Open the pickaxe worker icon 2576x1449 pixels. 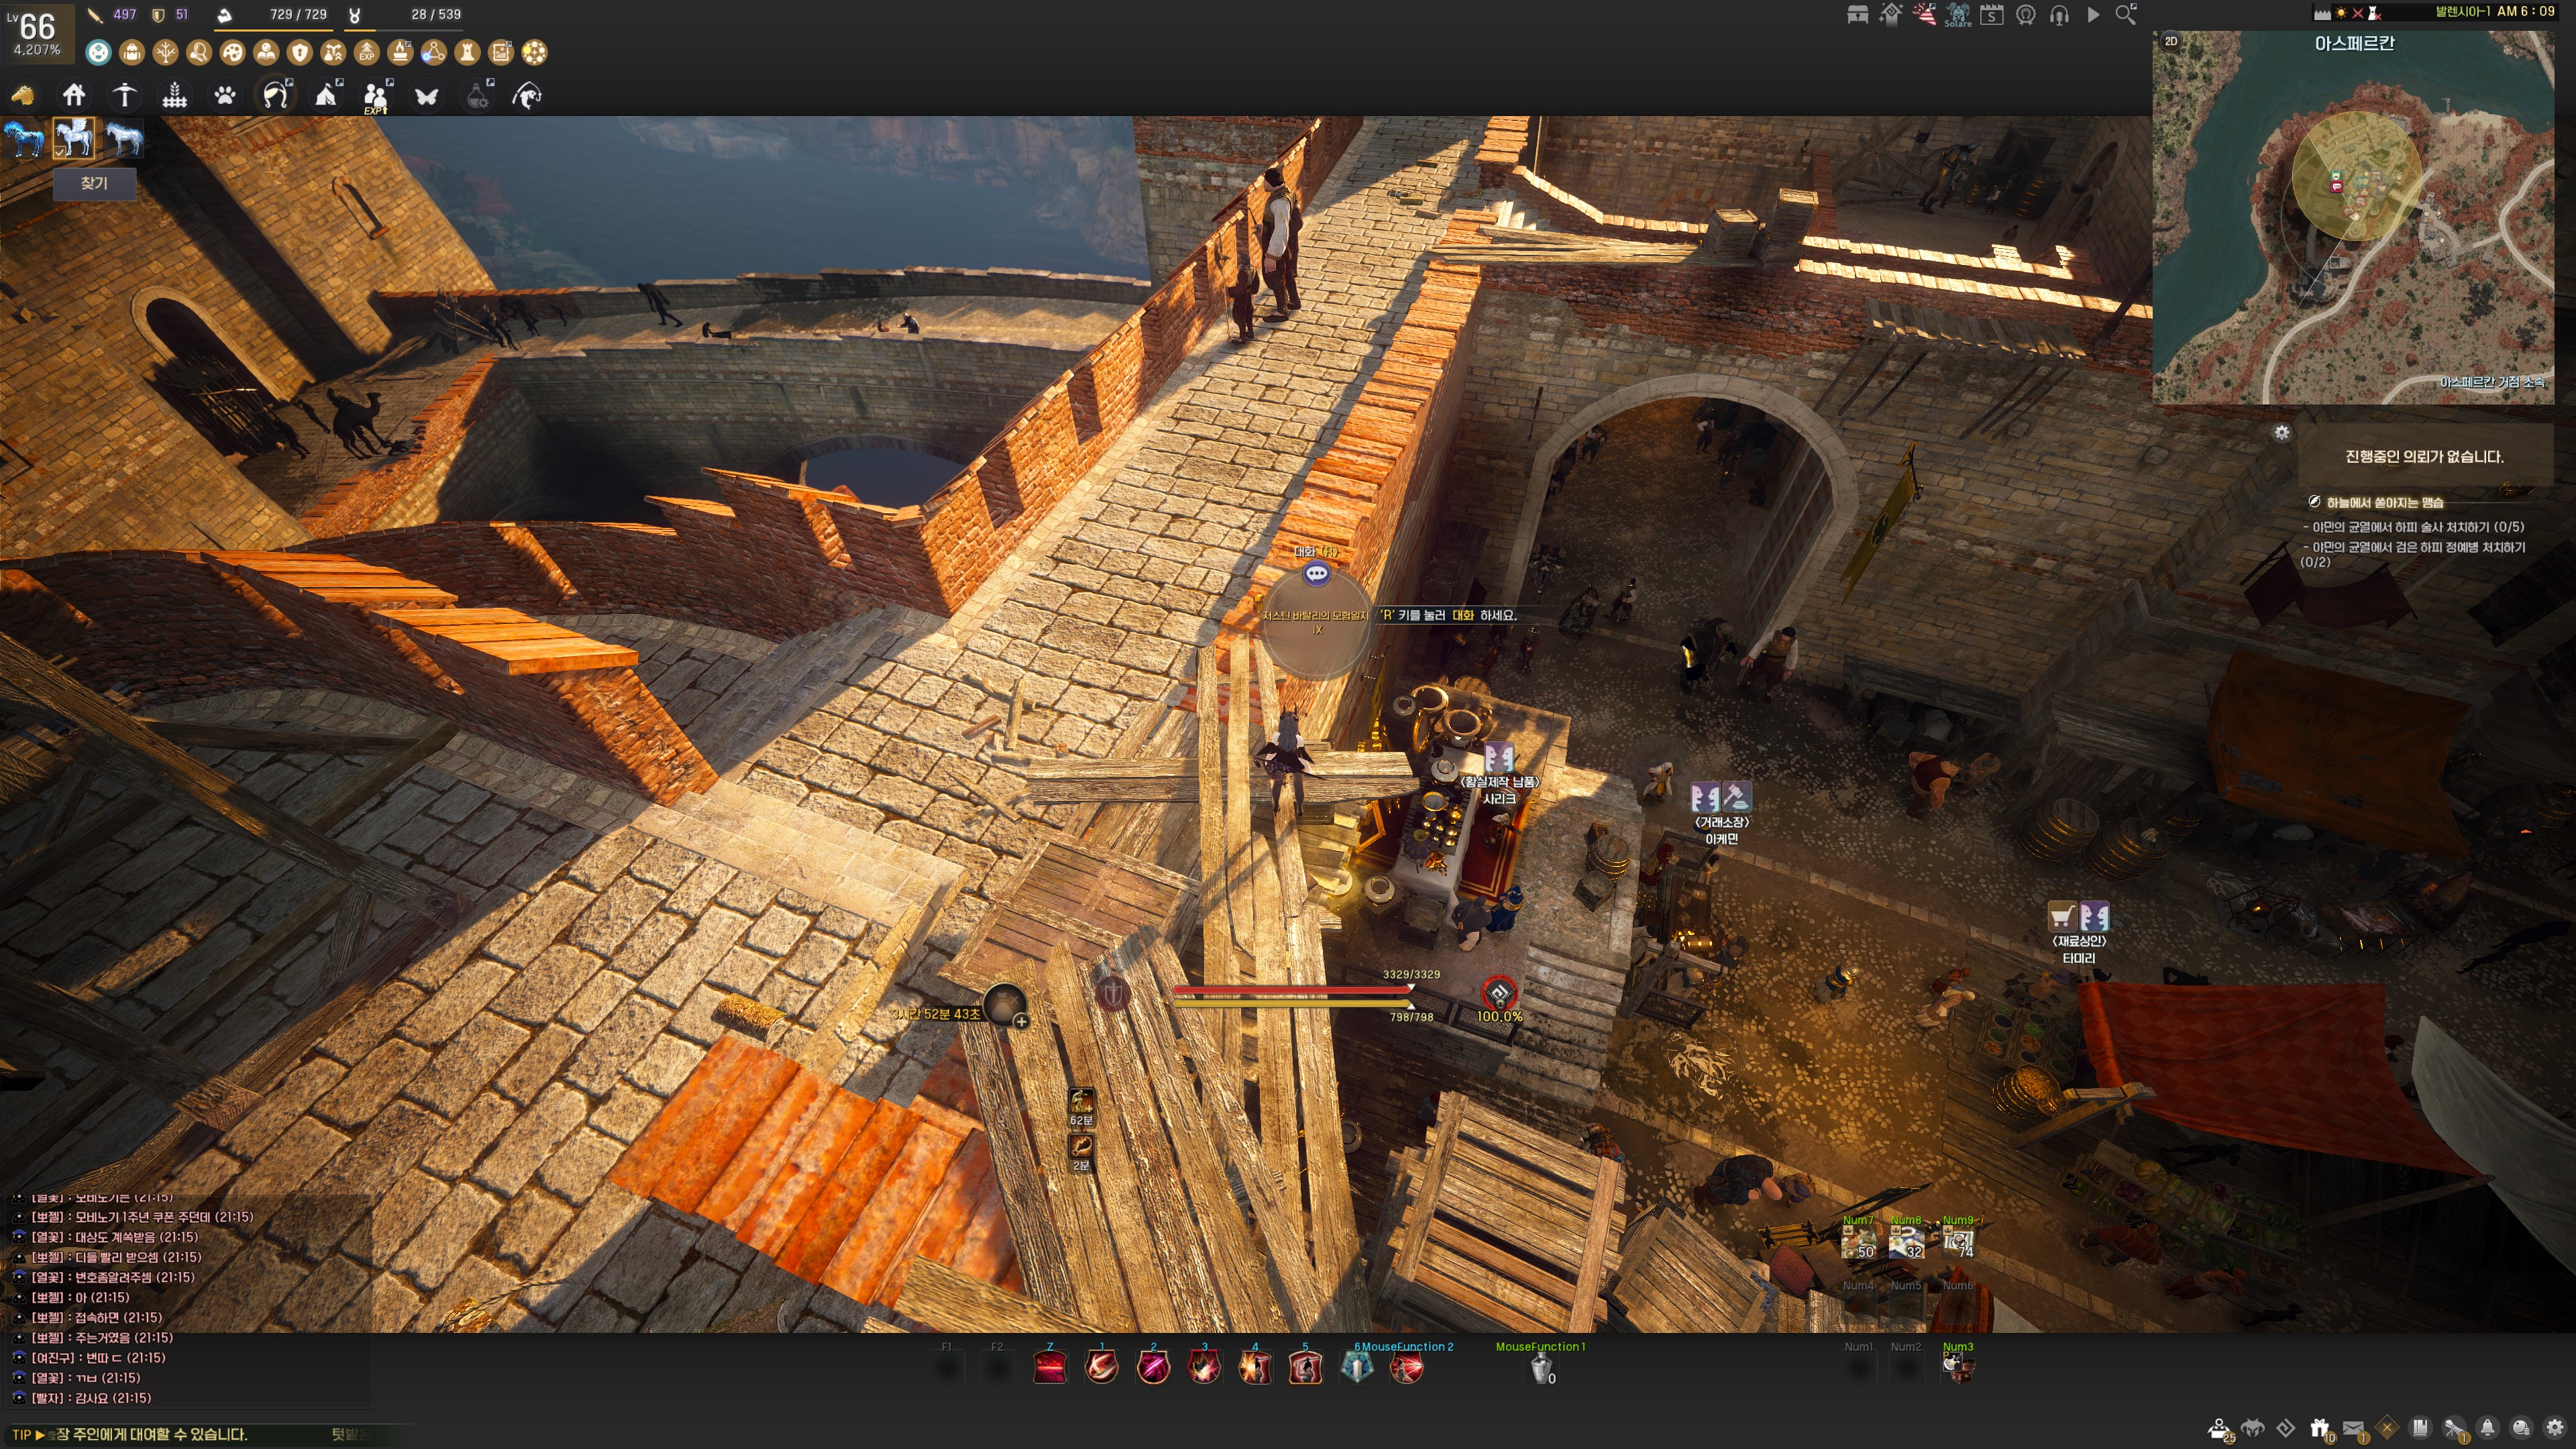click(124, 96)
